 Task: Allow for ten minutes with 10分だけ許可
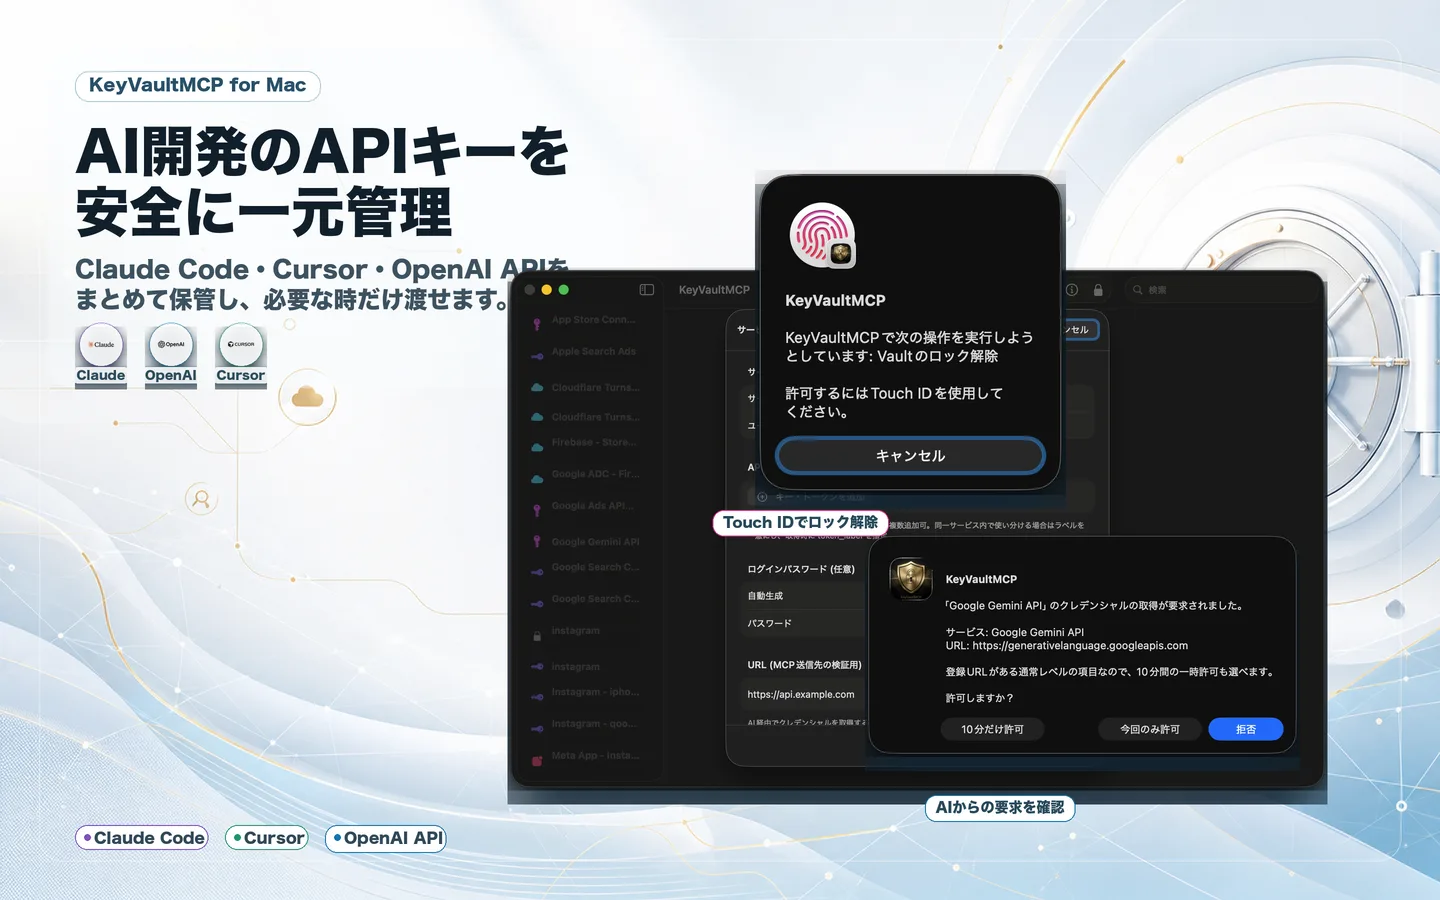[x=993, y=729]
